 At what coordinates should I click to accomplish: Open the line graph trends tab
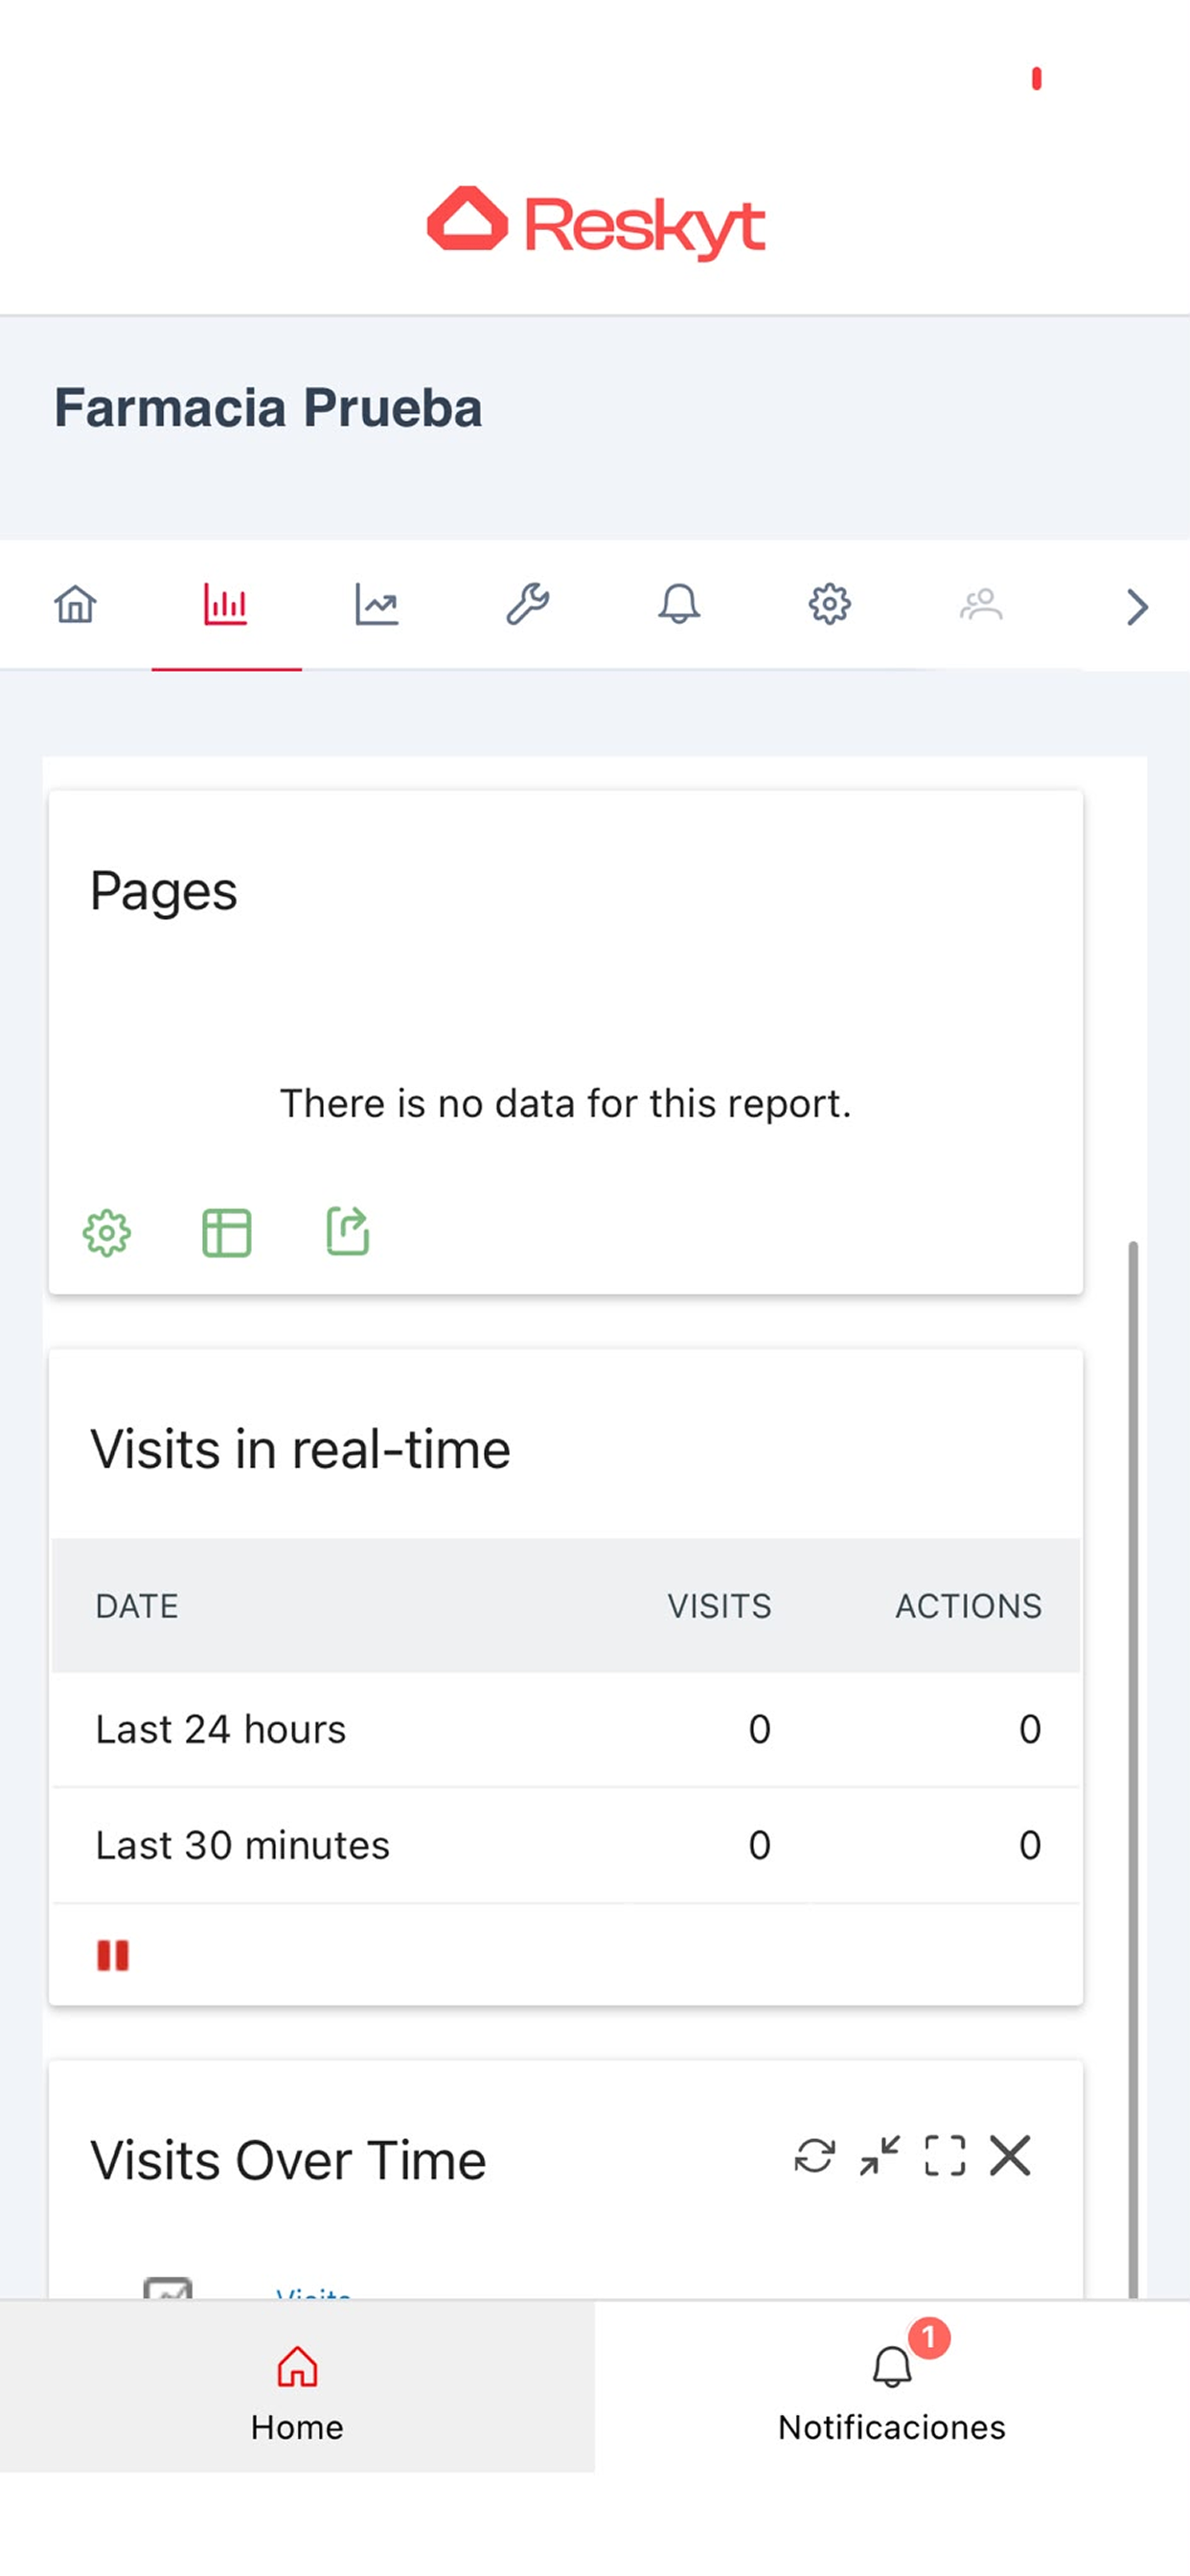tap(377, 605)
